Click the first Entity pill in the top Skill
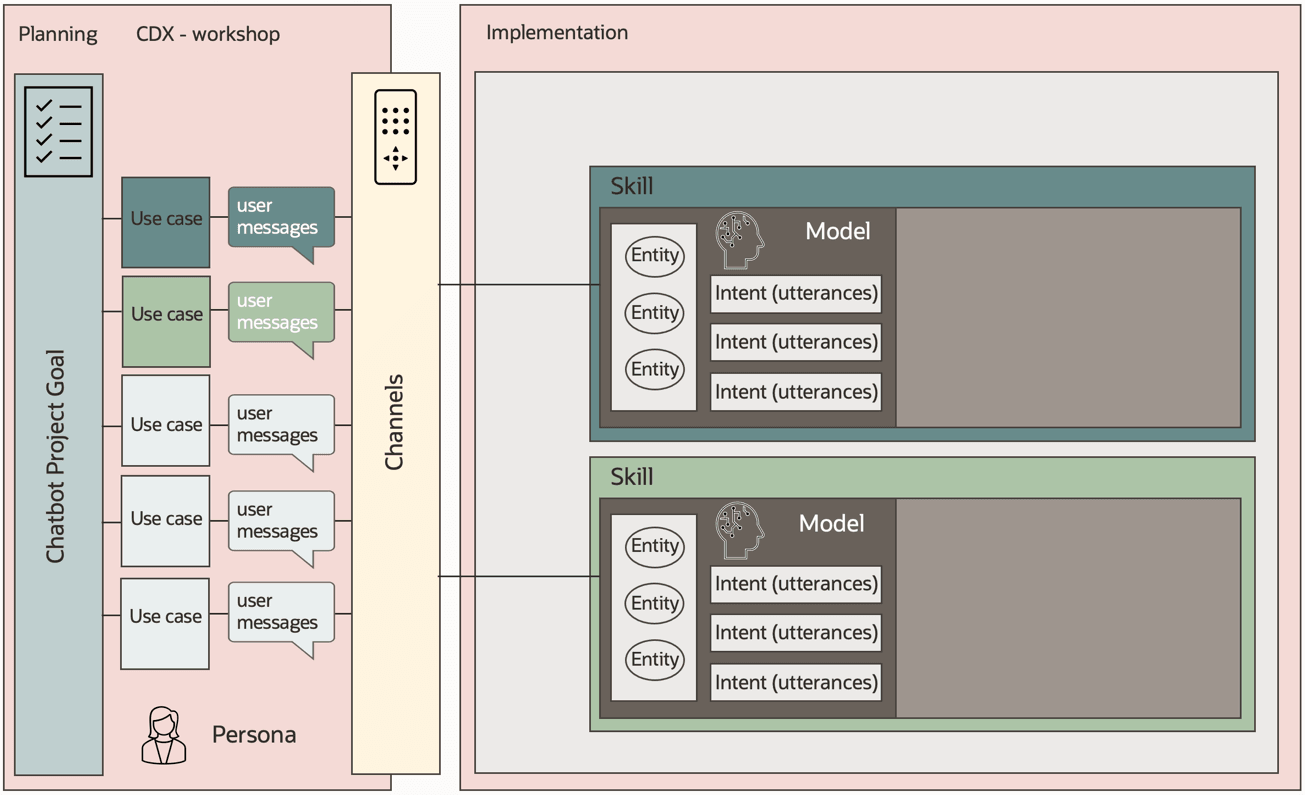 coord(654,256)
